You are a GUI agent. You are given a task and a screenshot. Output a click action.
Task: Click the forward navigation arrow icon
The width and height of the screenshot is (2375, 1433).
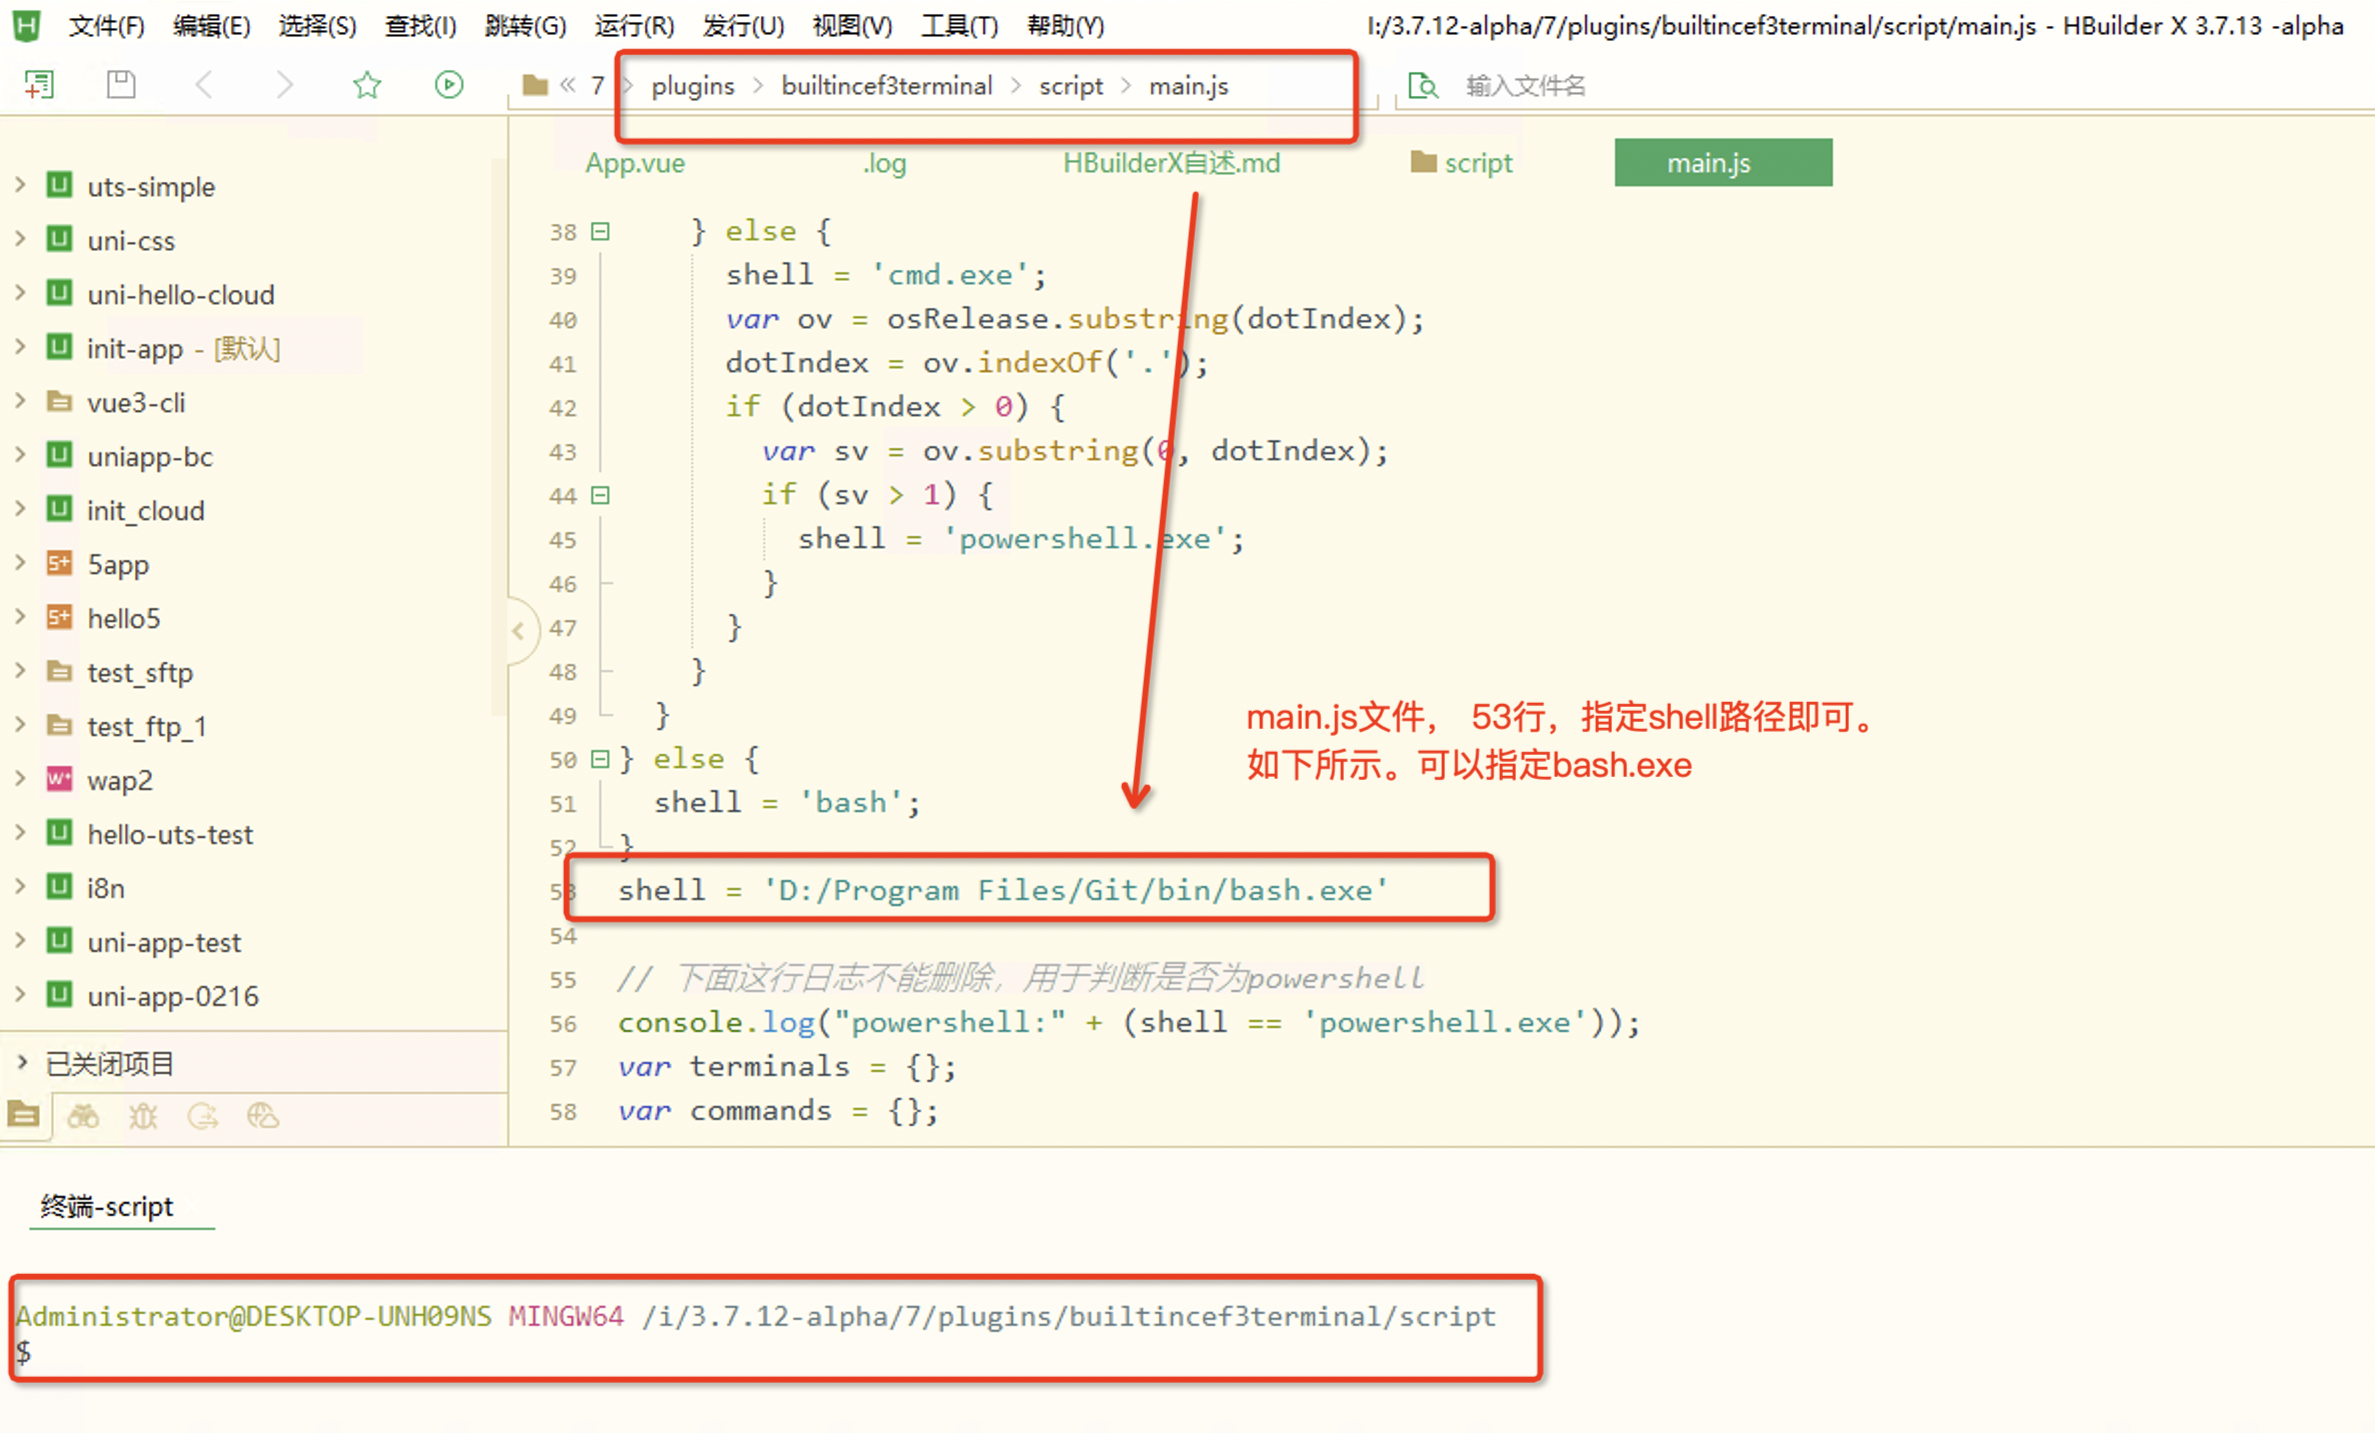pos(285,85)
